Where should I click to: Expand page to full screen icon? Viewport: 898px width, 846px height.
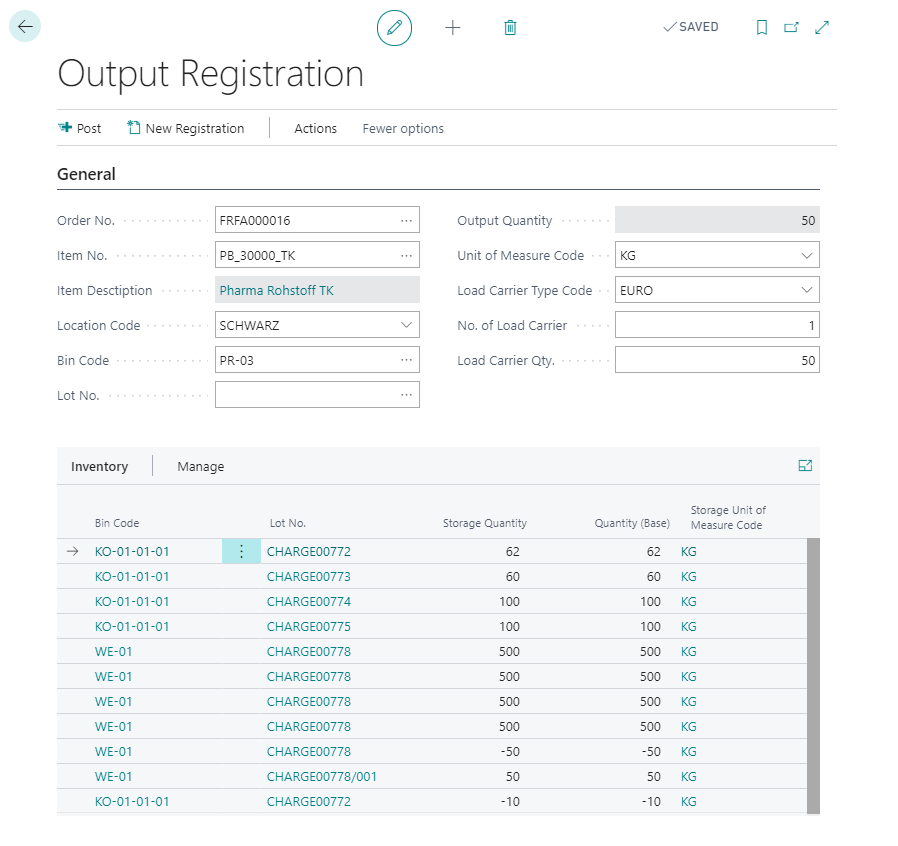tap(822, 27)
